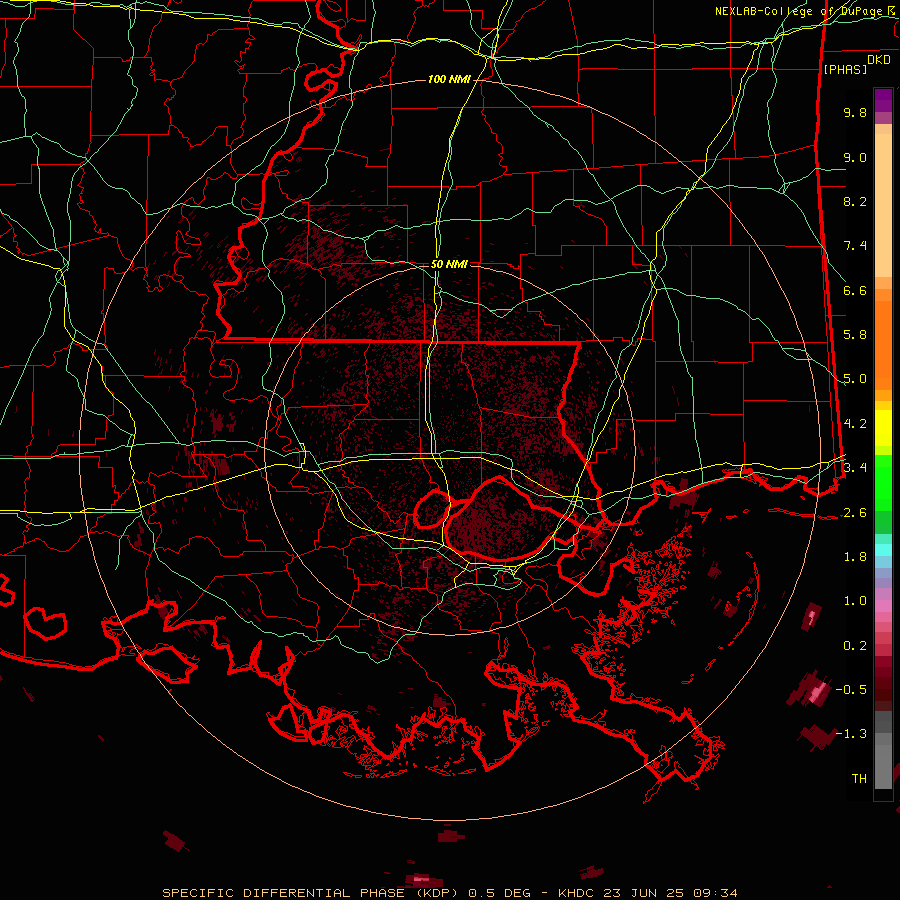900x900 pixels.
Task: Click the 5.0 color scale label
Action: [x=855, y=379]
